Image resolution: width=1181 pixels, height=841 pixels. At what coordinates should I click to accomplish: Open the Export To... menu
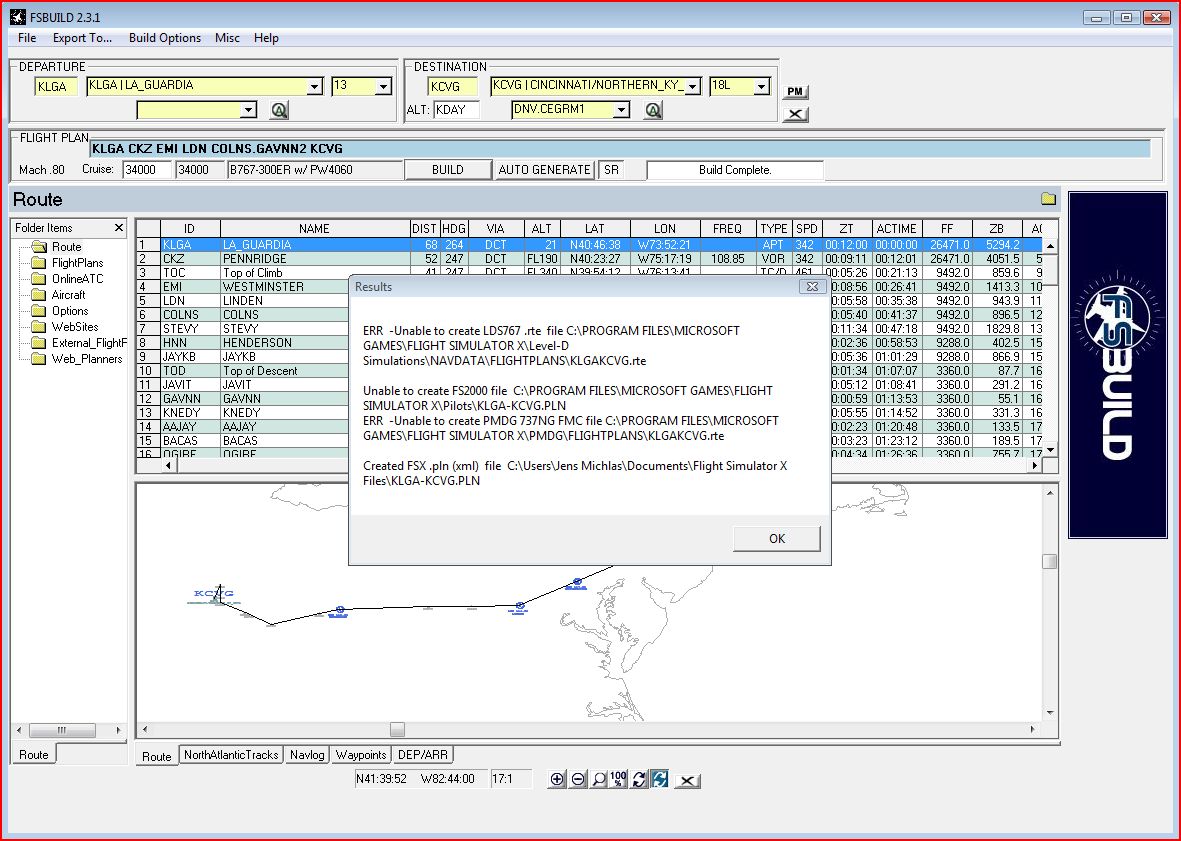[82, 38]
